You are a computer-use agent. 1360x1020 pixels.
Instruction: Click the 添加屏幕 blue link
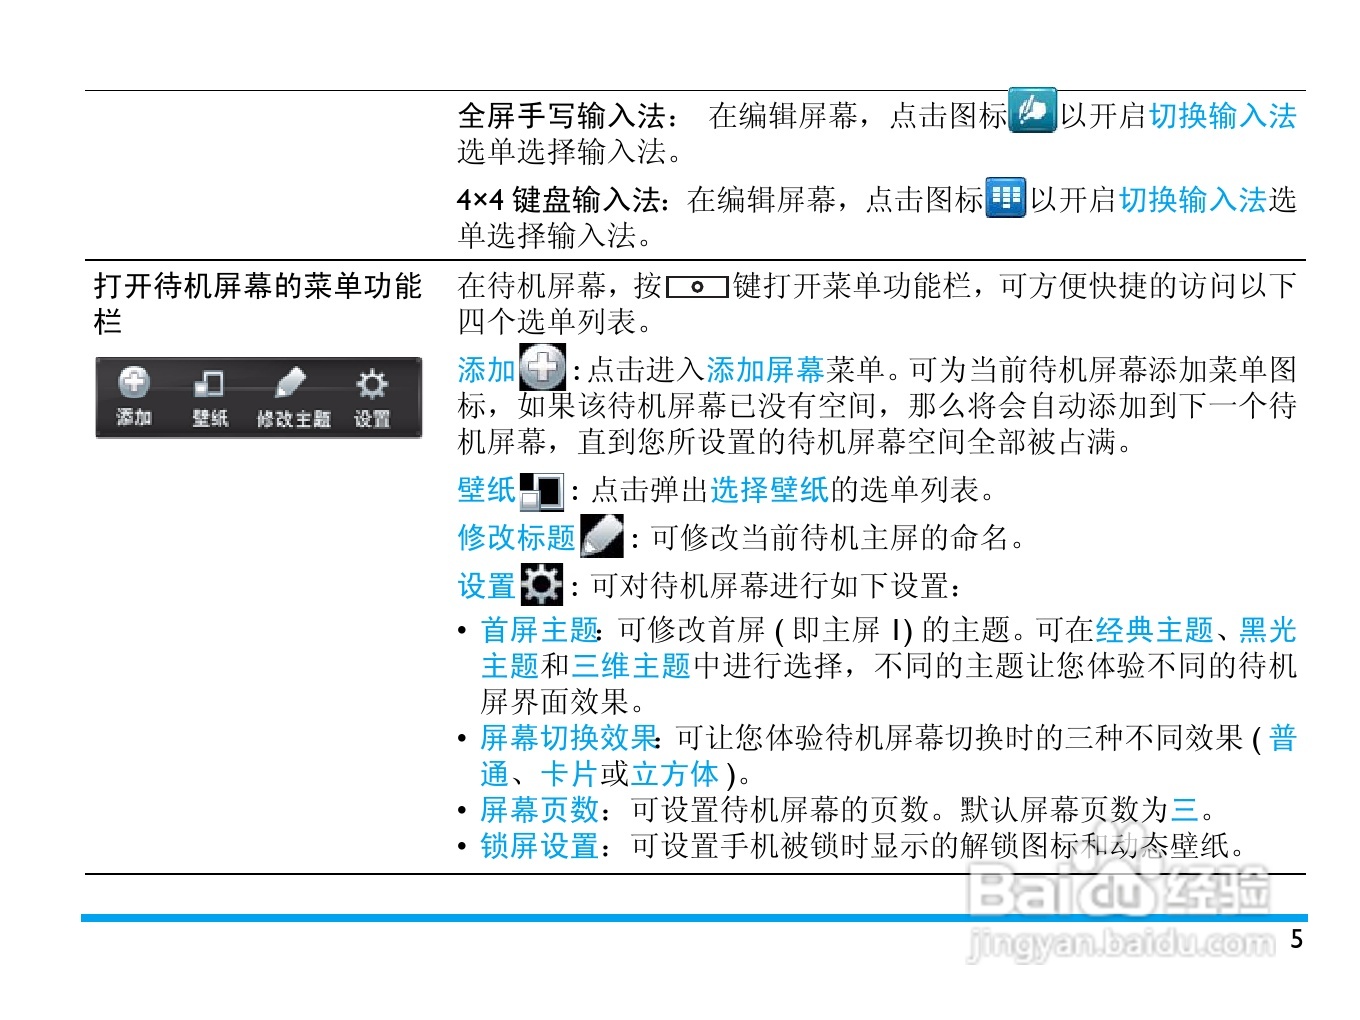[765, 370]
